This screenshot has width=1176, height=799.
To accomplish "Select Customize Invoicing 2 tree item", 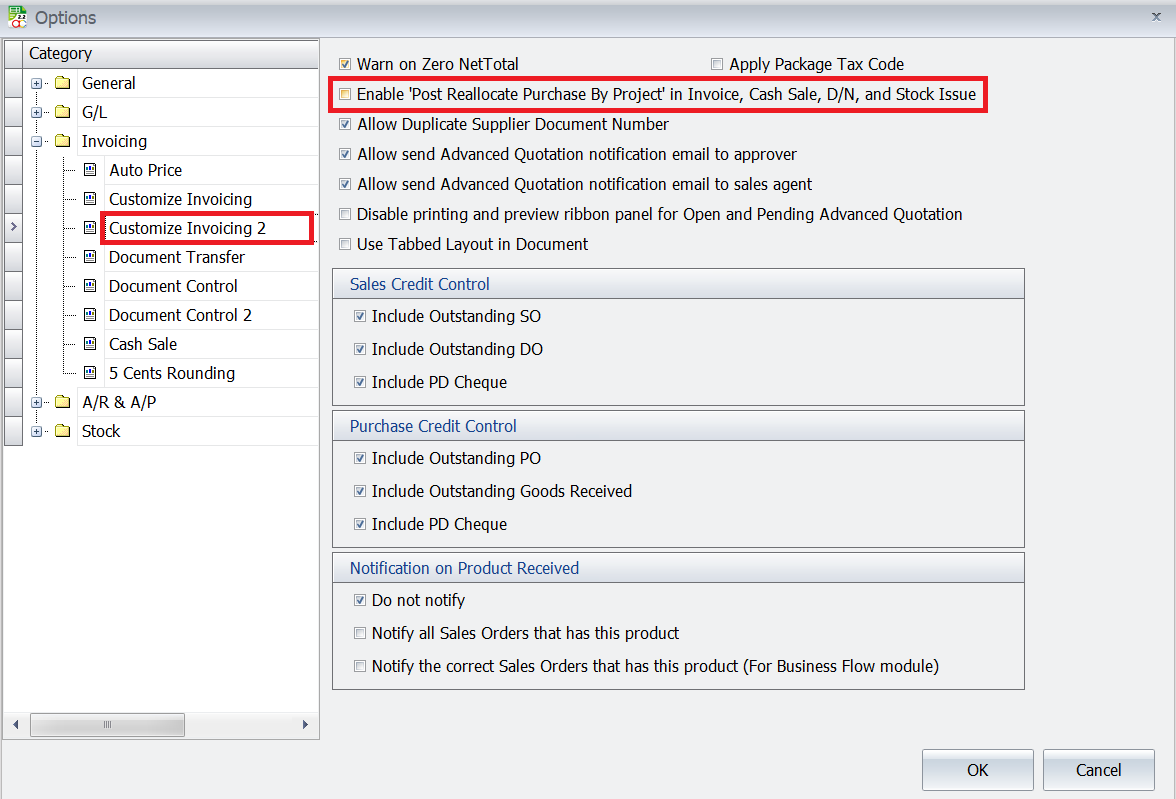I will coord(187,228).
